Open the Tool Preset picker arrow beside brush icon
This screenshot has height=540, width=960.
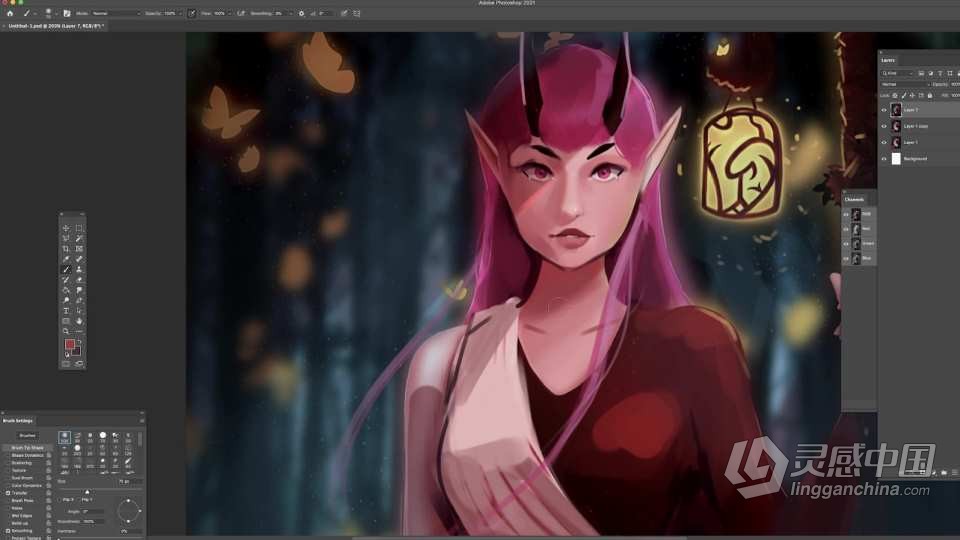pos(35,13)
